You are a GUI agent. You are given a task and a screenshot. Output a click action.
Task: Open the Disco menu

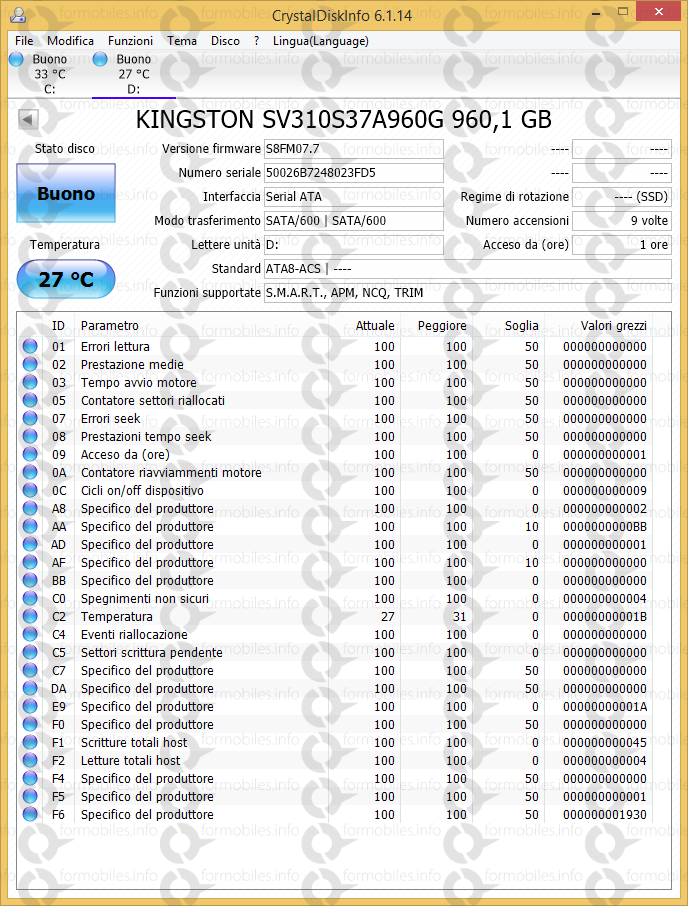(225, 41)
